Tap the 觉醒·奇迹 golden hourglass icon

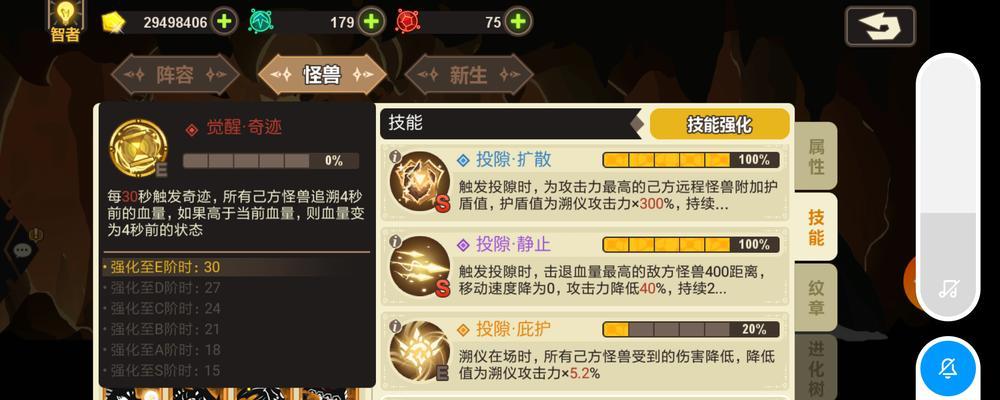(138, 148)
